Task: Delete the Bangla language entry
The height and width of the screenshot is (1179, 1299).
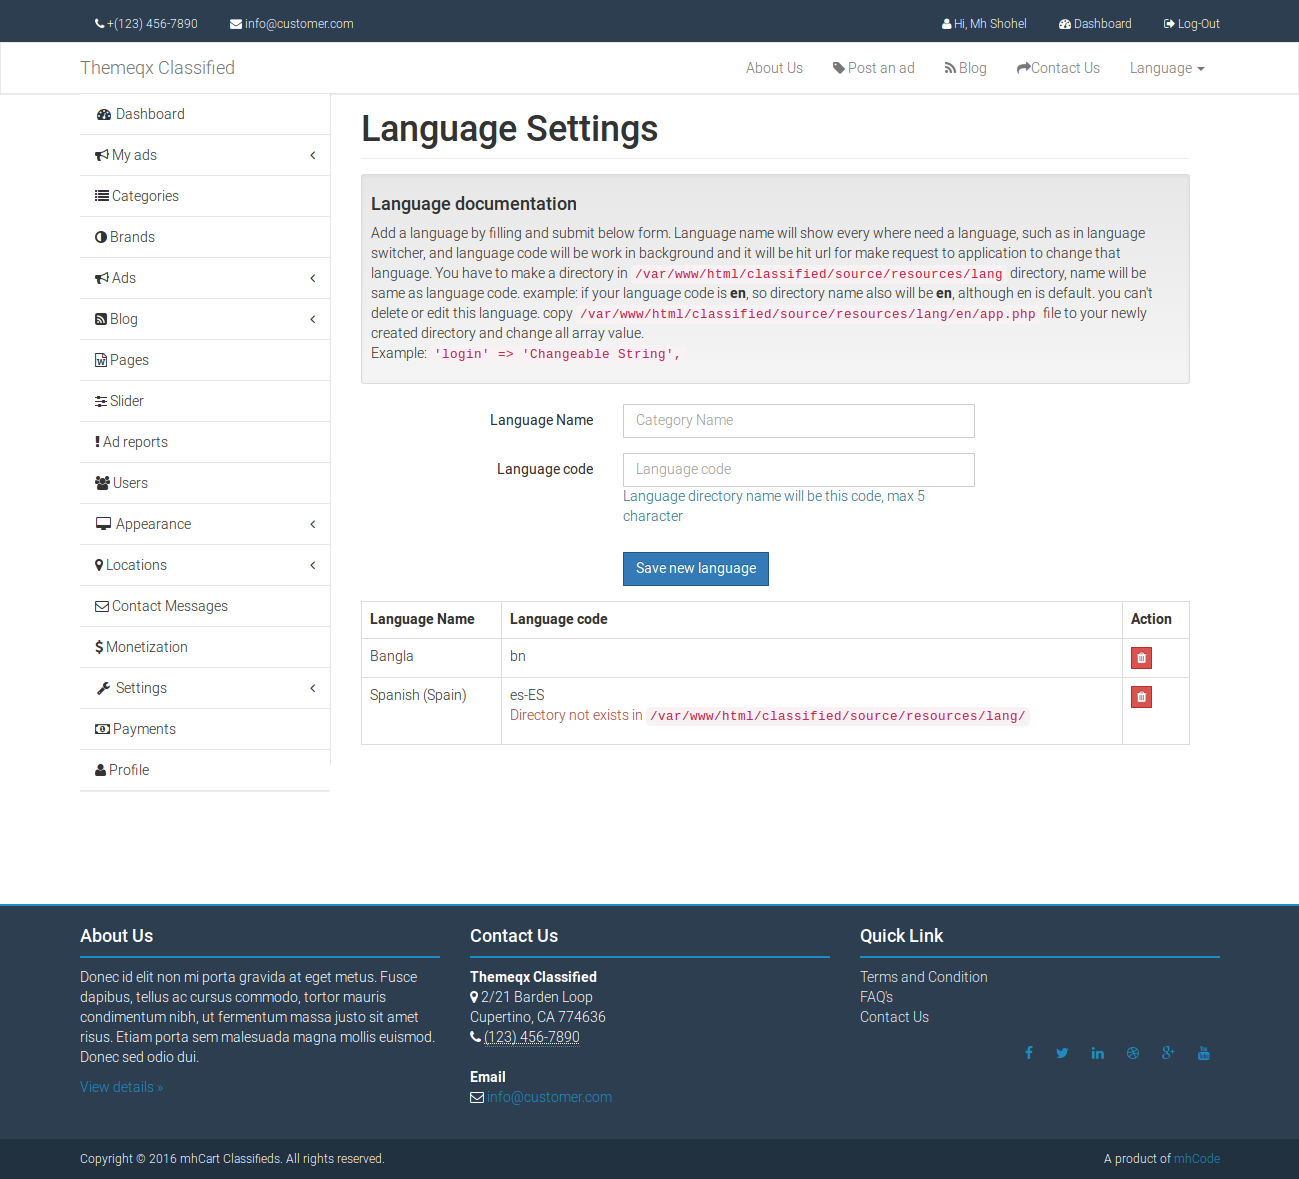Action: coord(1141,657)
